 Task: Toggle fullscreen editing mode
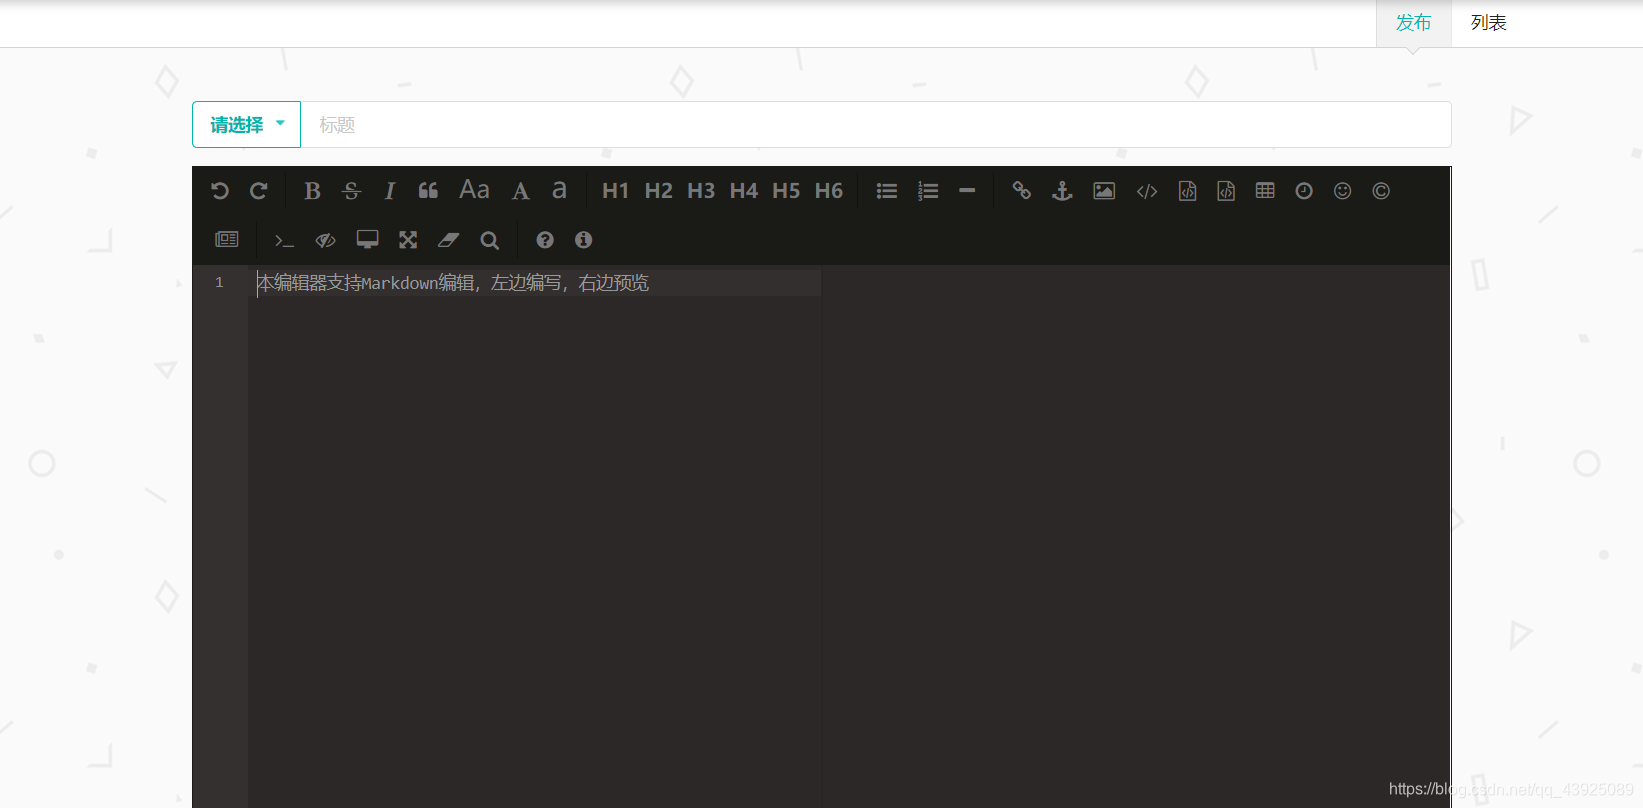pyautogui.click(x=408, y=240)
